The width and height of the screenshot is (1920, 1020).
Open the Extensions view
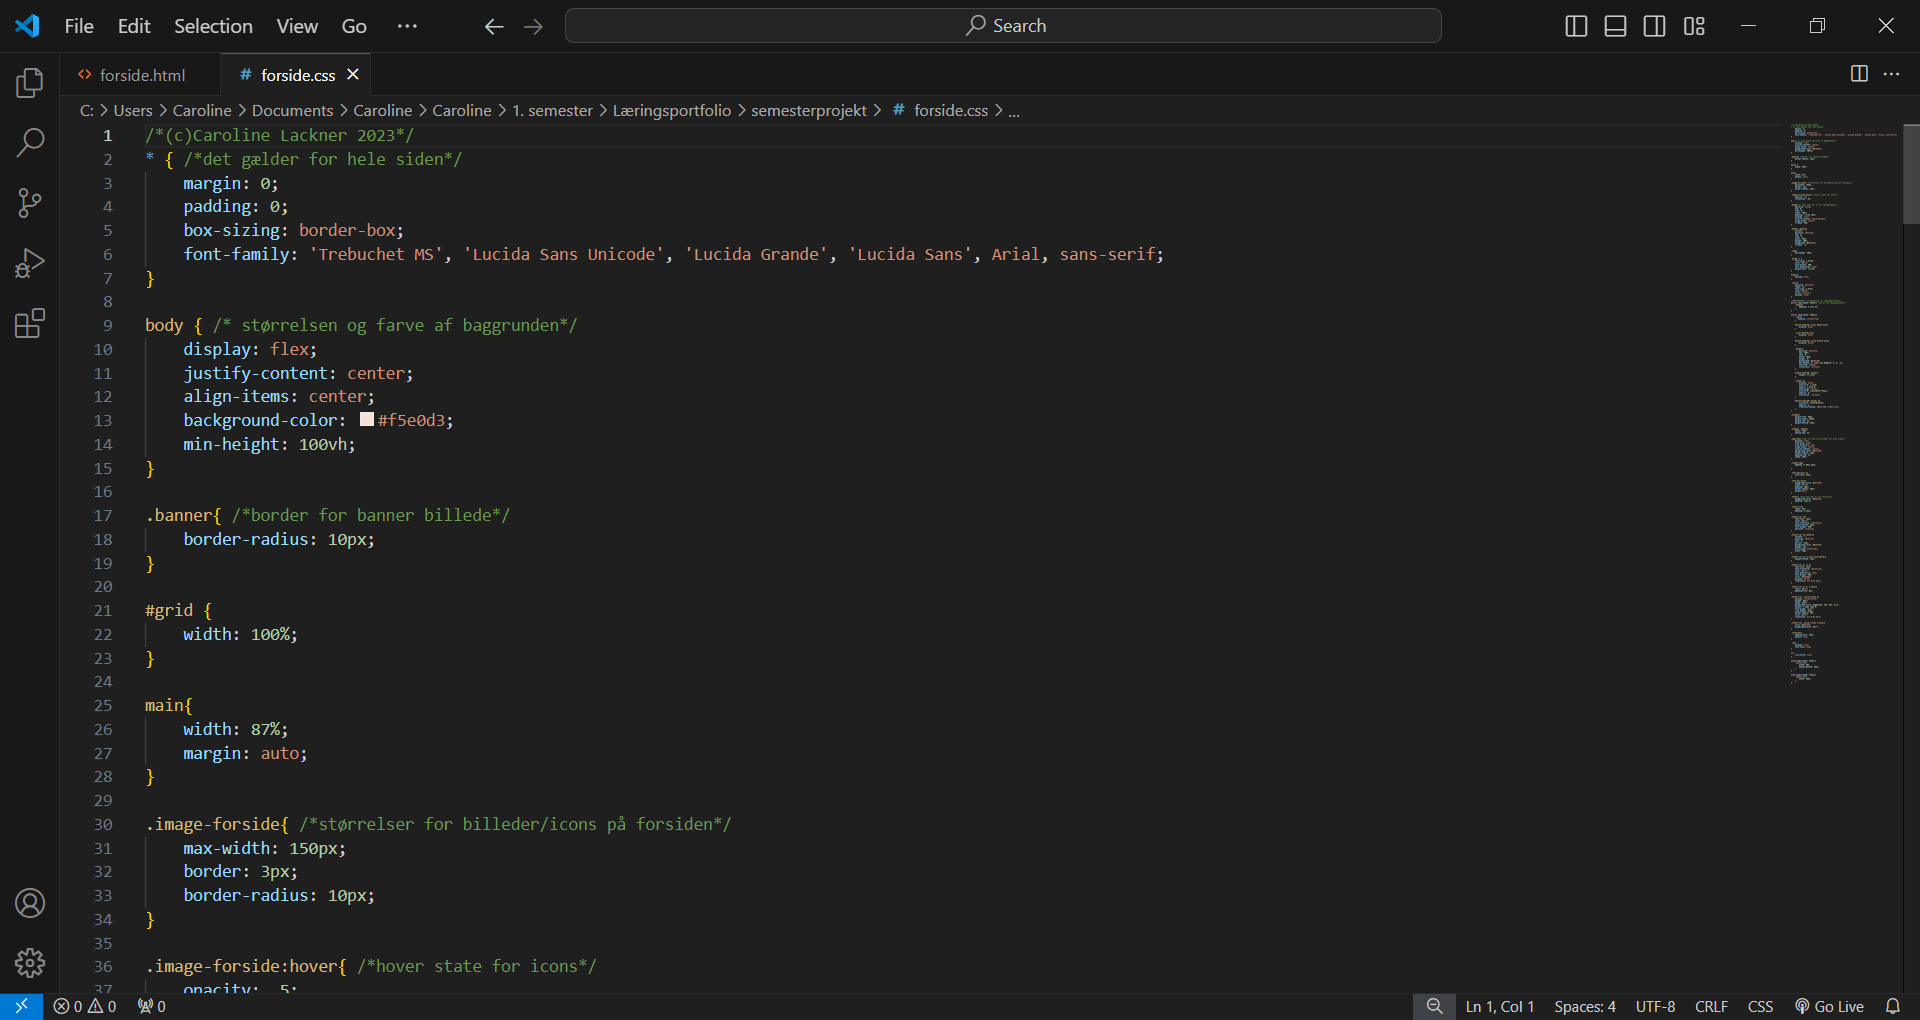(30, 323)
